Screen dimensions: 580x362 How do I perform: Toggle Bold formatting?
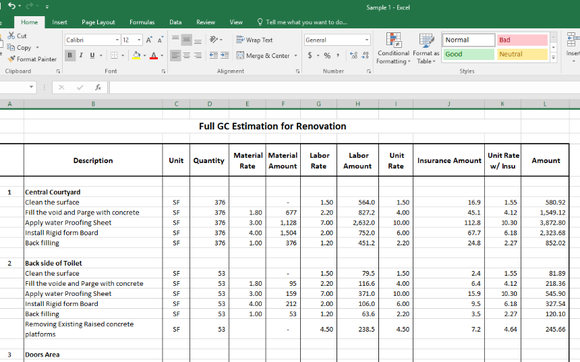[70, 55]
